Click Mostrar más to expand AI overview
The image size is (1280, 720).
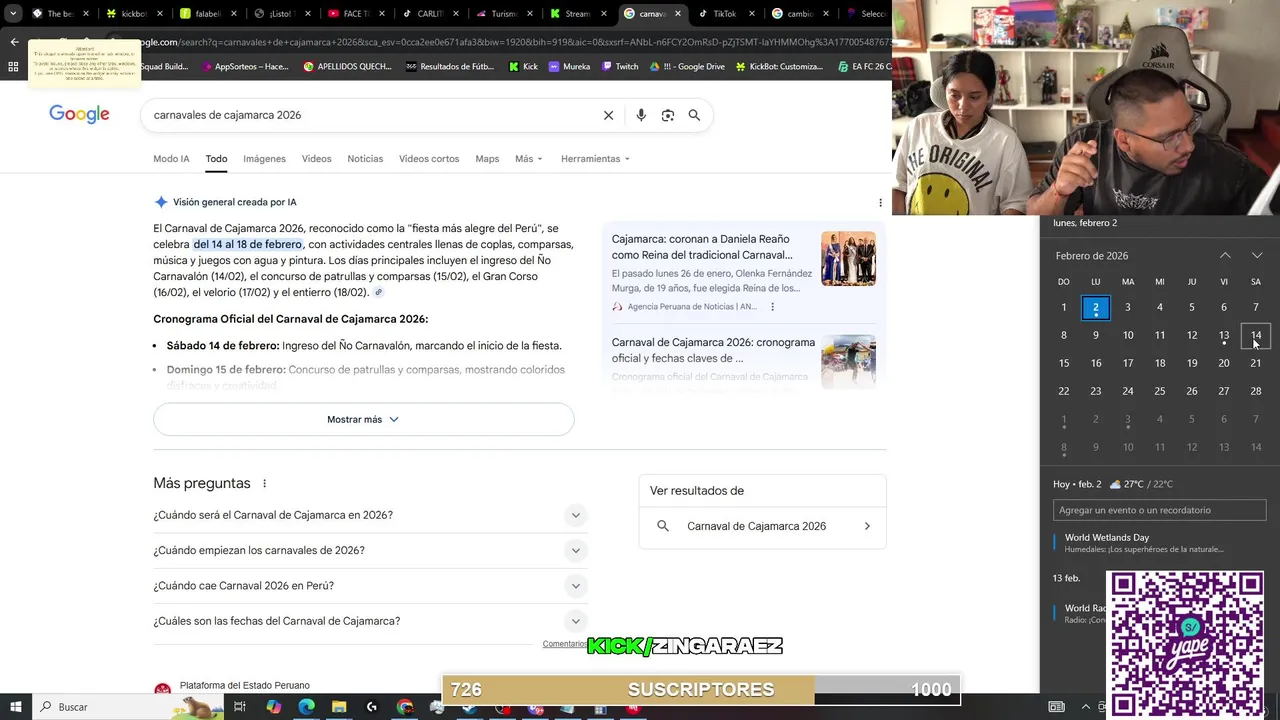click(x=363, y=419)
